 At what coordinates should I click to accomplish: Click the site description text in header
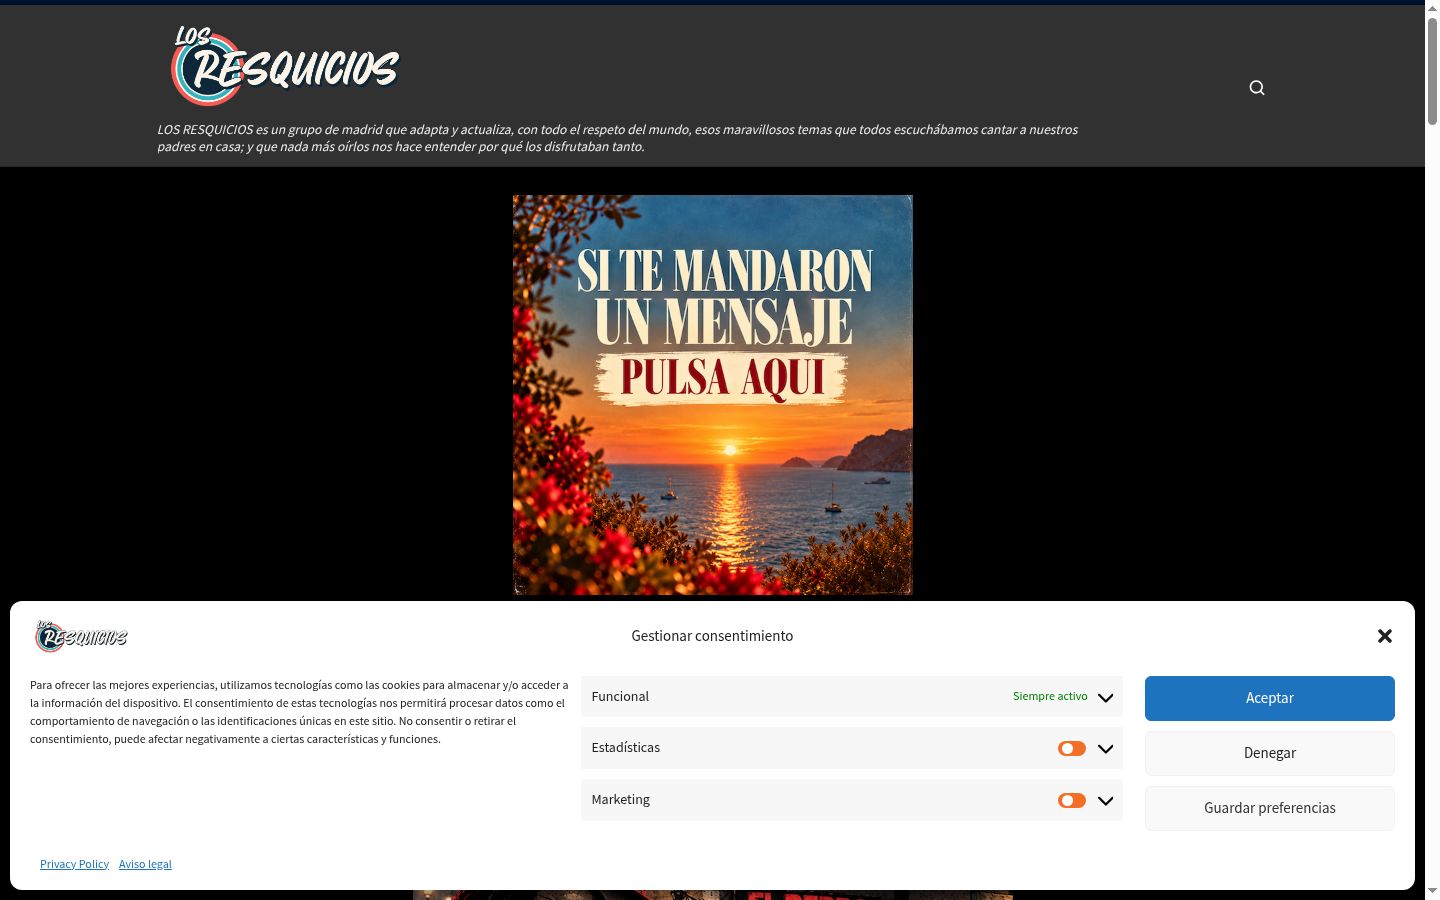pos(618,138)
